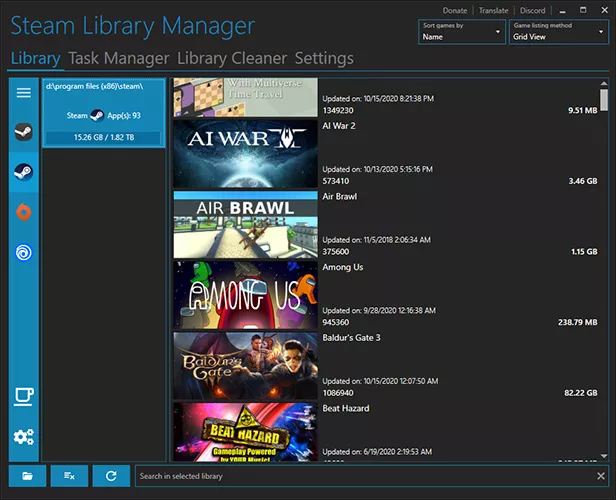The height and width of the screenshot is (500, 616).
Task: Click Updated on: 11/5/2018 2:06:34 AM
Action: 376,240
